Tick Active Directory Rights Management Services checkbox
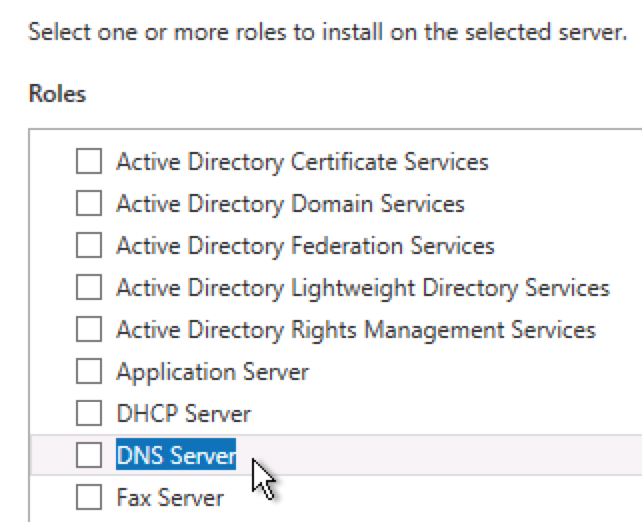This screenshot has height=522, width=642. [89, 329]
